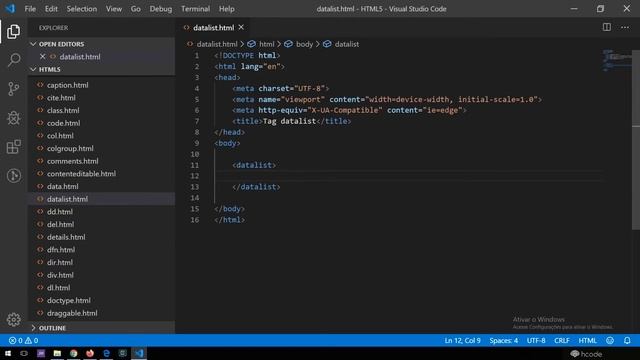
Task: Open the Extensions view
Action: coord(13,147)
